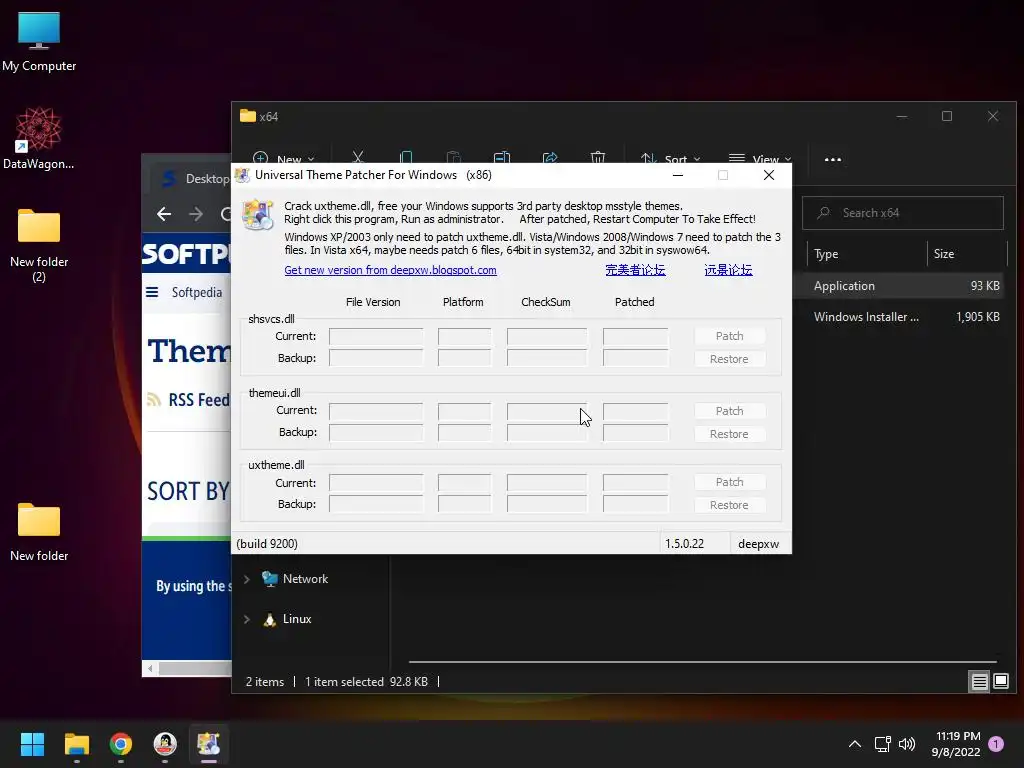Click Patch for shsvcs.dll
The width and height of the screenshot is (1024, 768).
click(729, 336)
